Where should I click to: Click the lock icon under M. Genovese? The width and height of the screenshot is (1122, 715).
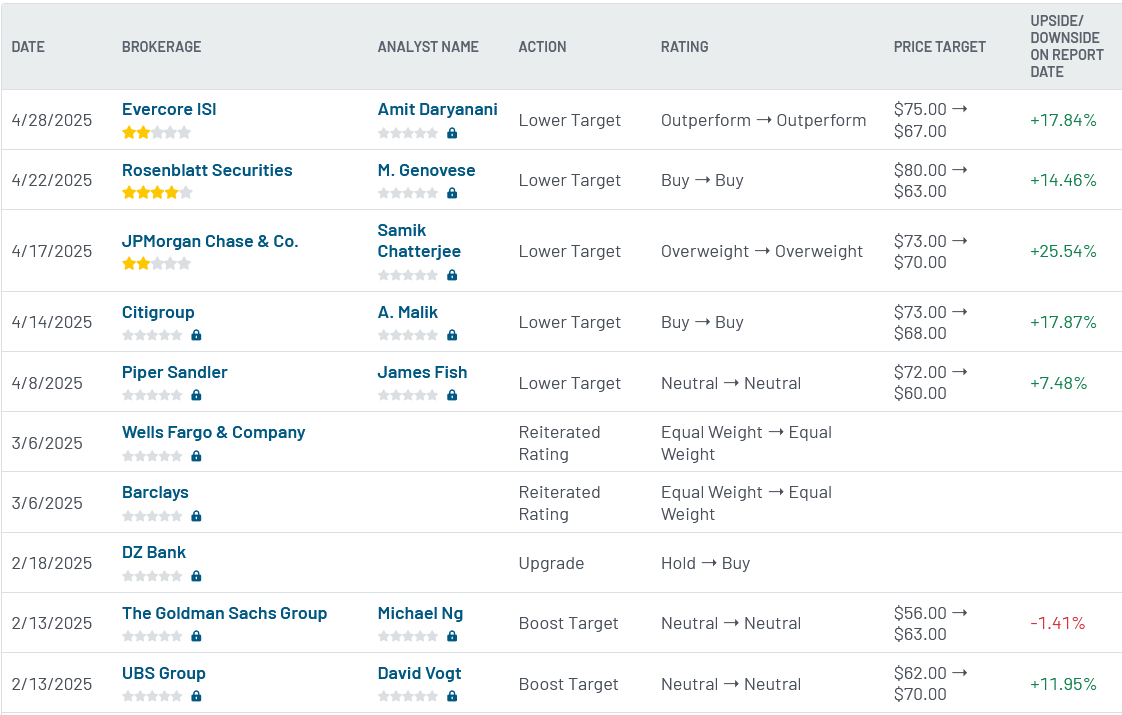coord(452,193)
